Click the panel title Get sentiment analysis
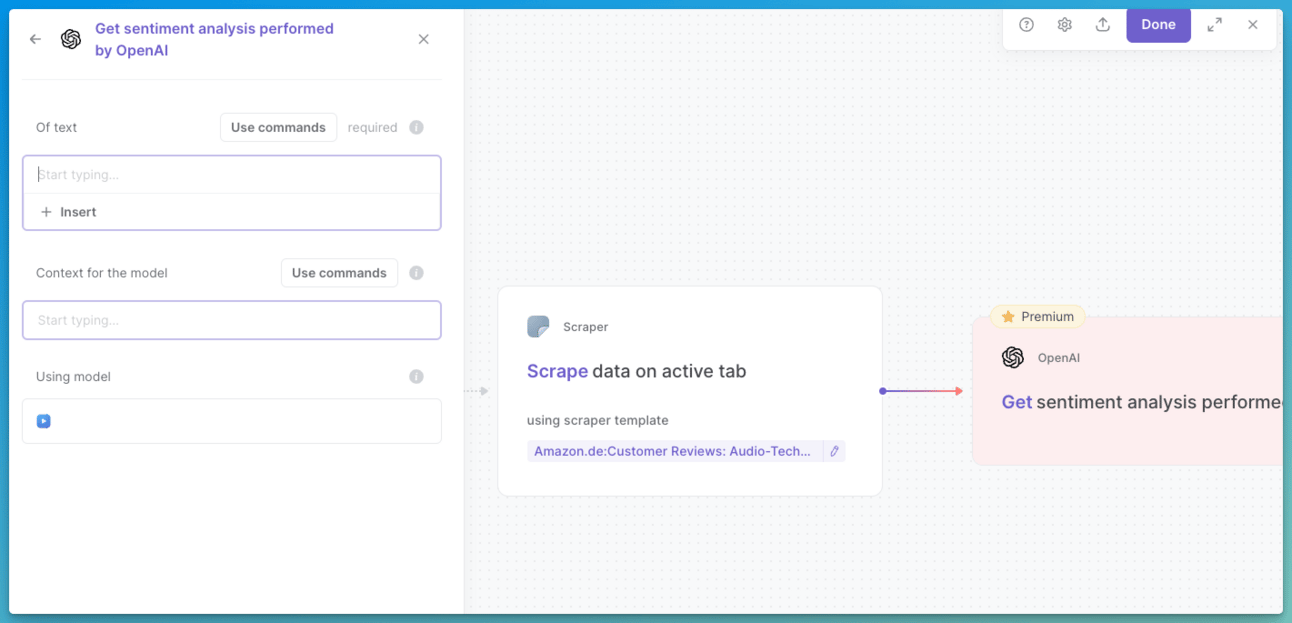 (214, 39)
